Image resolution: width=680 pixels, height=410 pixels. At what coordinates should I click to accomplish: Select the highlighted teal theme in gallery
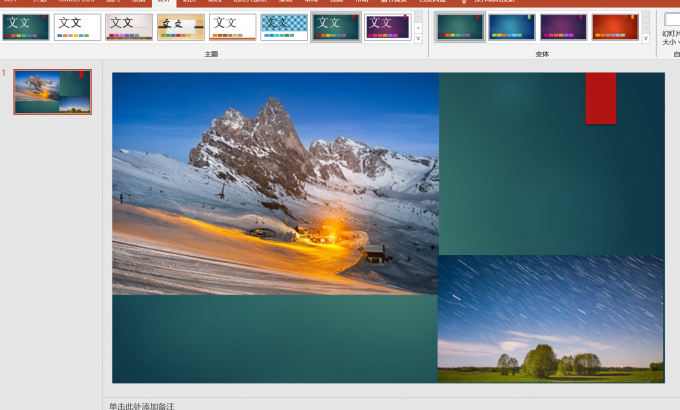336,27
